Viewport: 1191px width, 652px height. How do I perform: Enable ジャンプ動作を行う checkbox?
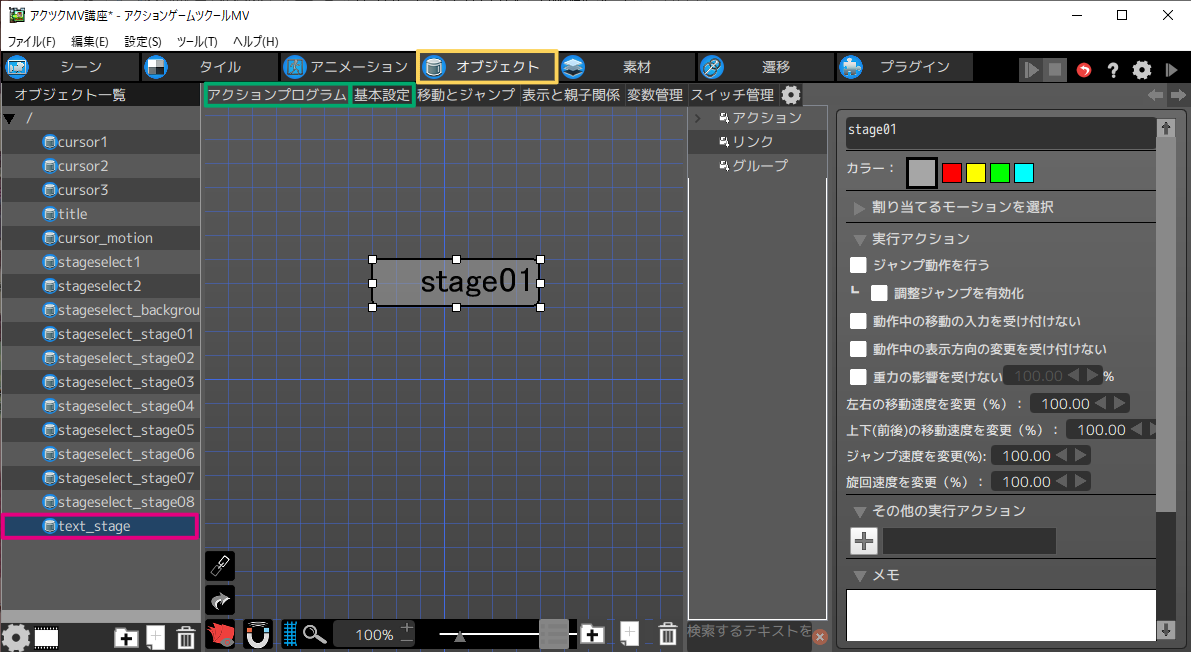click(858, 265)
